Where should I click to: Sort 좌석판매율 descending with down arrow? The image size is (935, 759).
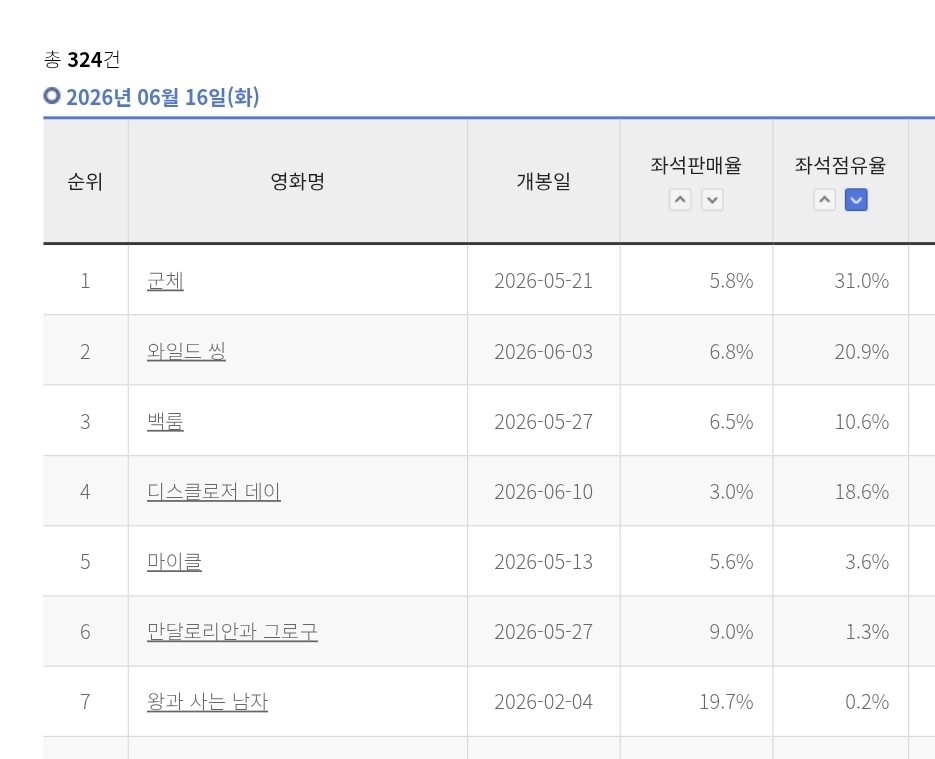click(x=712, y=200)
